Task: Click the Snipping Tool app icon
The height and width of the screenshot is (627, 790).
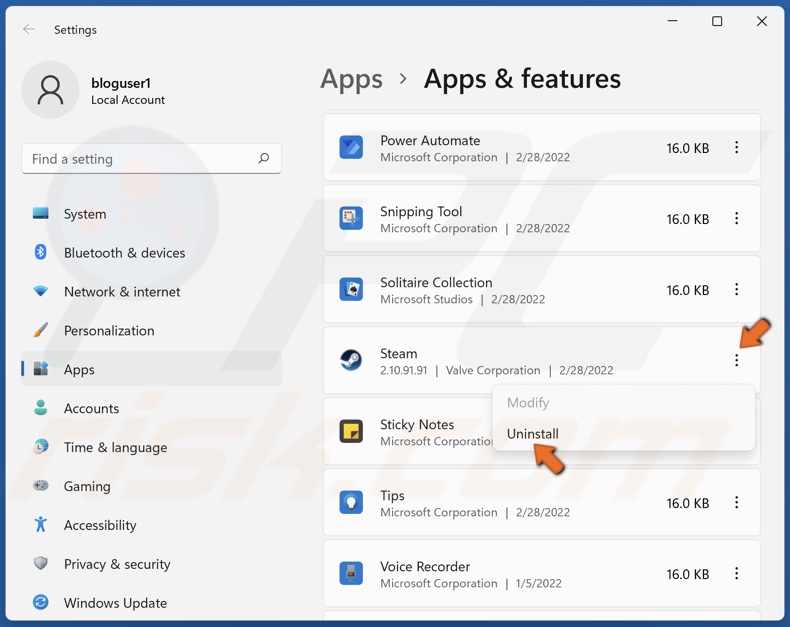Action: point(351,218)
